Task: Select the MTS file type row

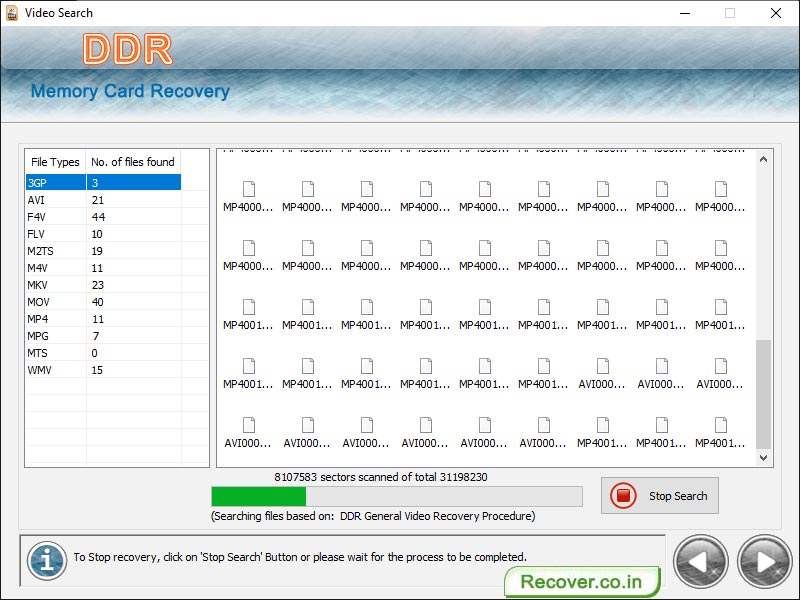Action: click(x=55, y=352)
